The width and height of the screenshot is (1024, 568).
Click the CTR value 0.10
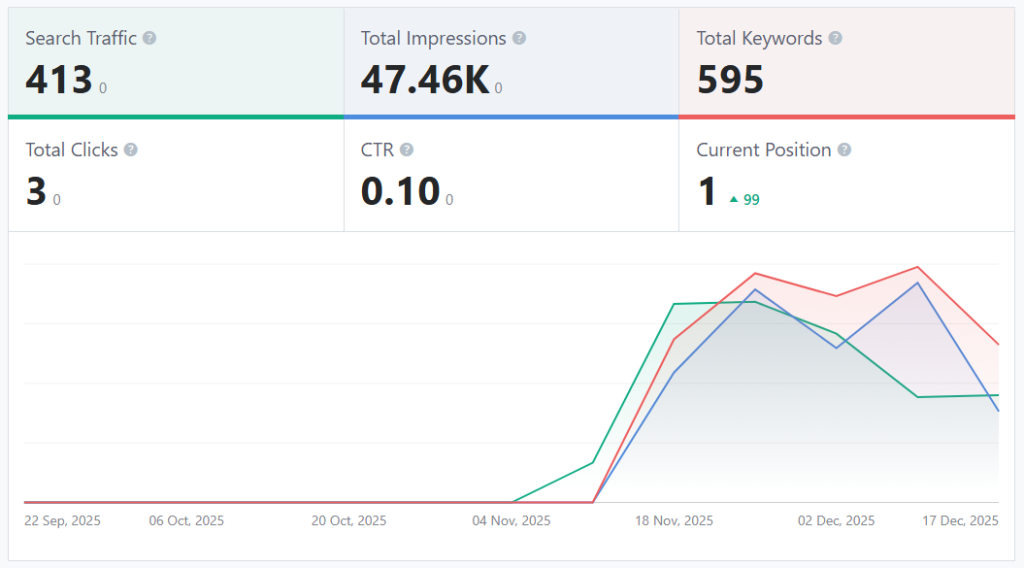[400, 191]
